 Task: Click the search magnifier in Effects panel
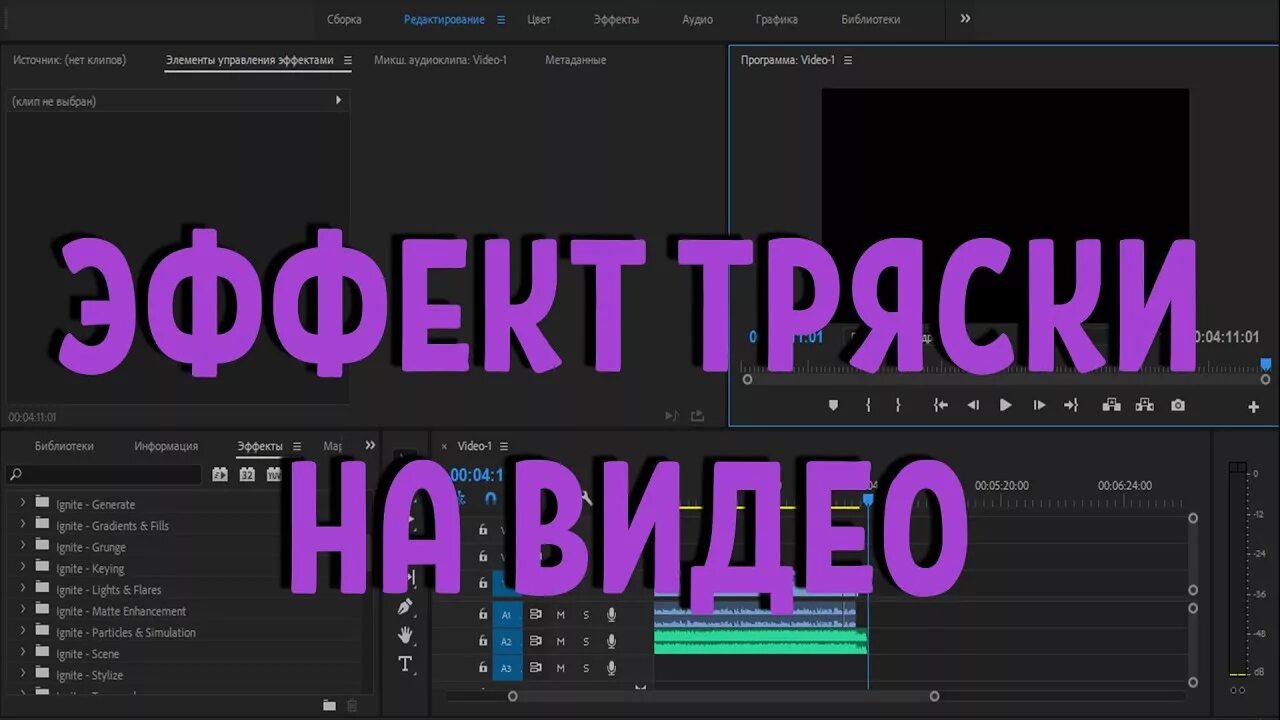coord(15,474)
